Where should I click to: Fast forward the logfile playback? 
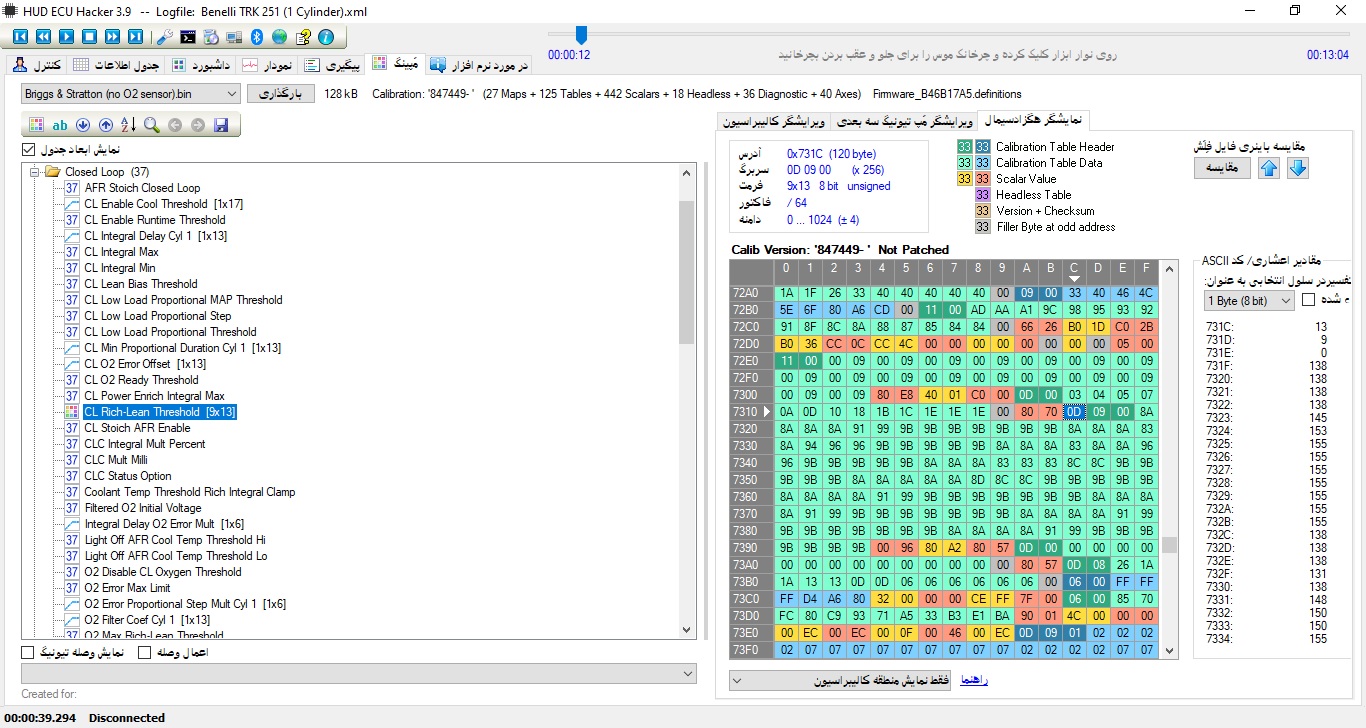click(112, 37)
